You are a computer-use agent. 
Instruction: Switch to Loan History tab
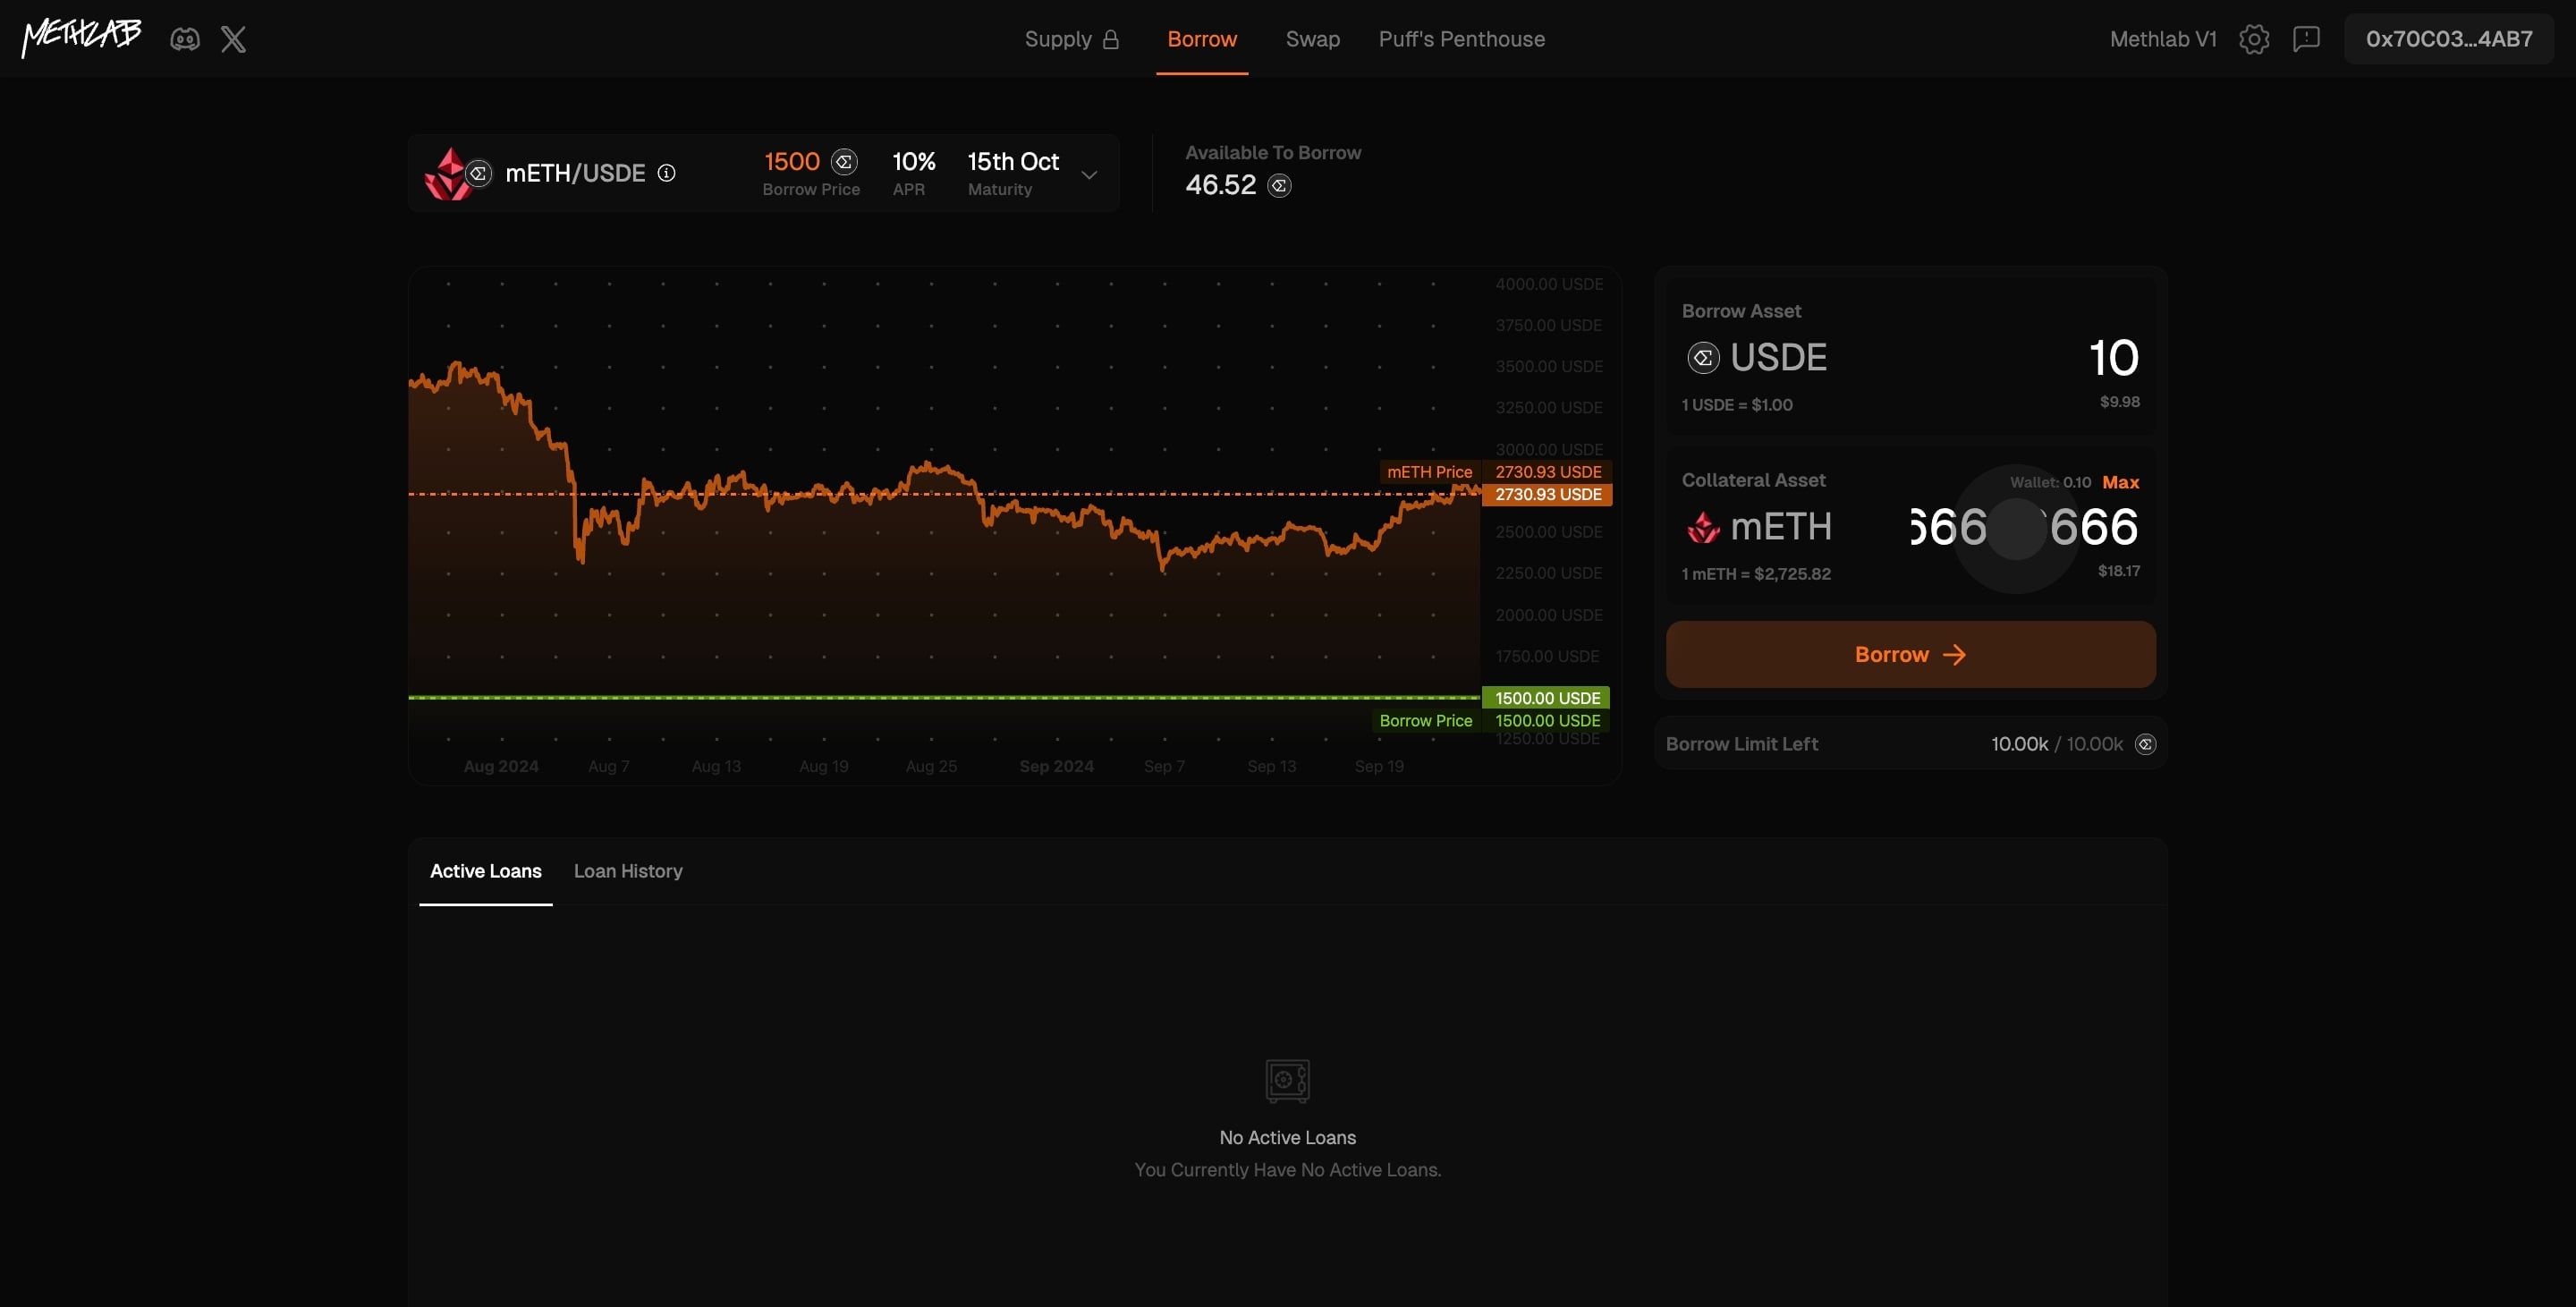click(x=628, y=871)
